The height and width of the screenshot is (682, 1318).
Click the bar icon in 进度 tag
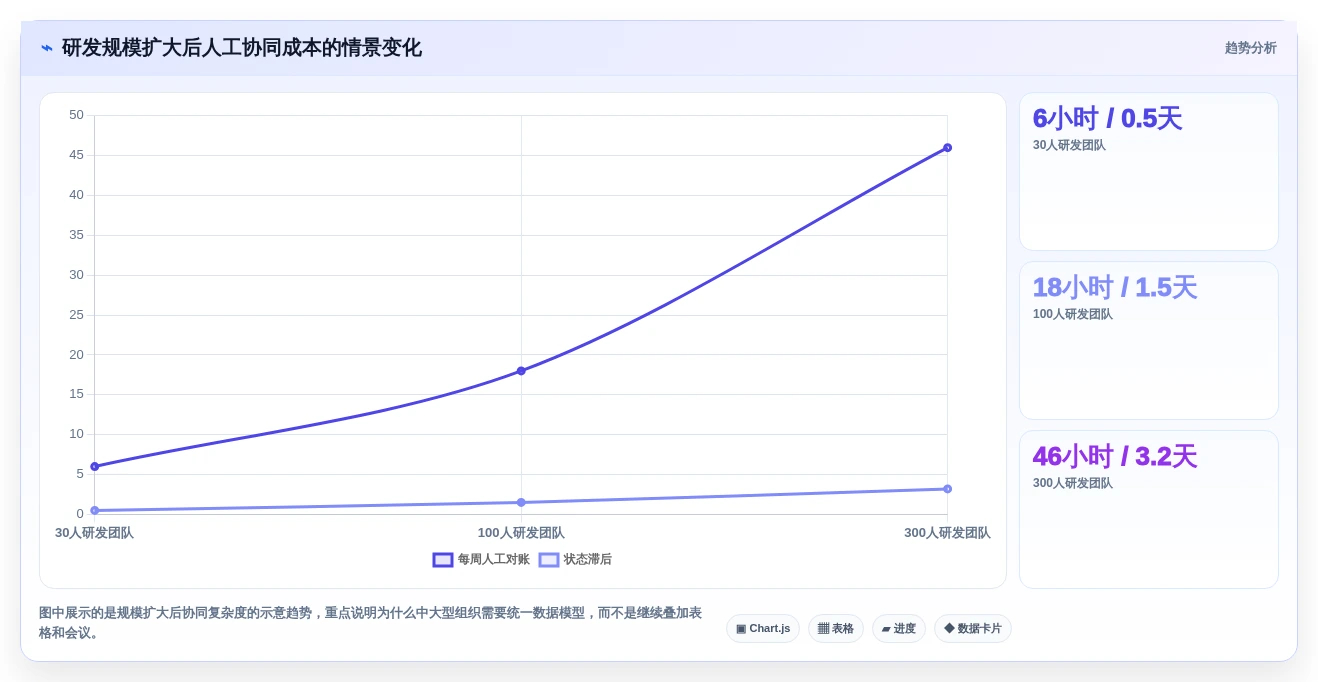[x=886, y=629]
